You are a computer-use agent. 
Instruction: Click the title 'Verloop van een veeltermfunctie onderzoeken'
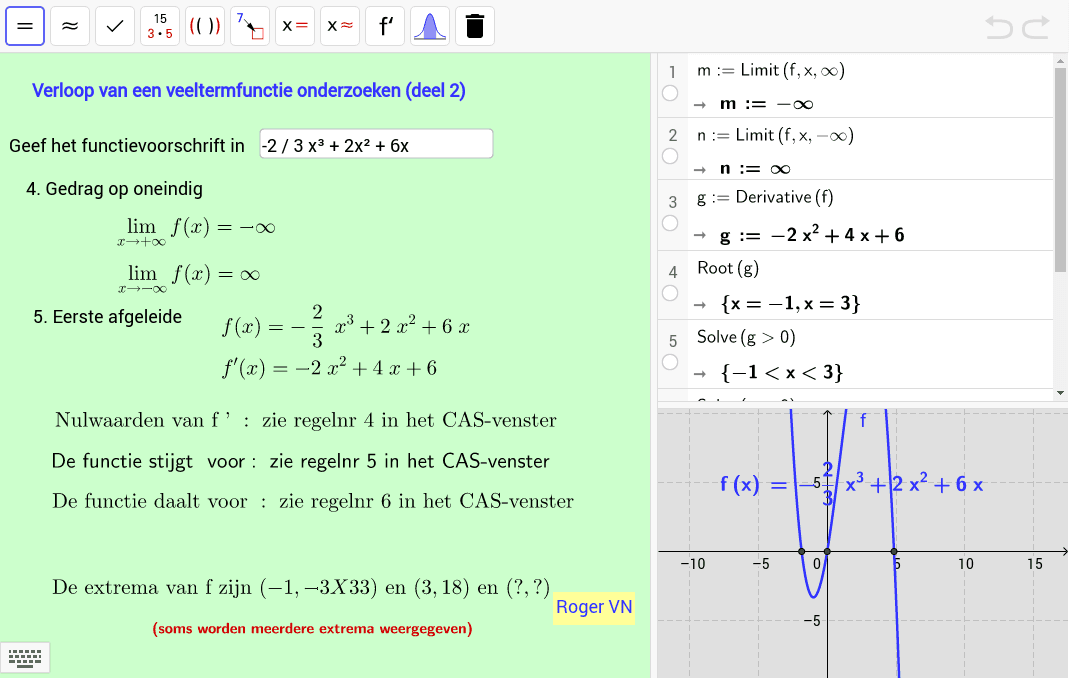tap(248, 91)
